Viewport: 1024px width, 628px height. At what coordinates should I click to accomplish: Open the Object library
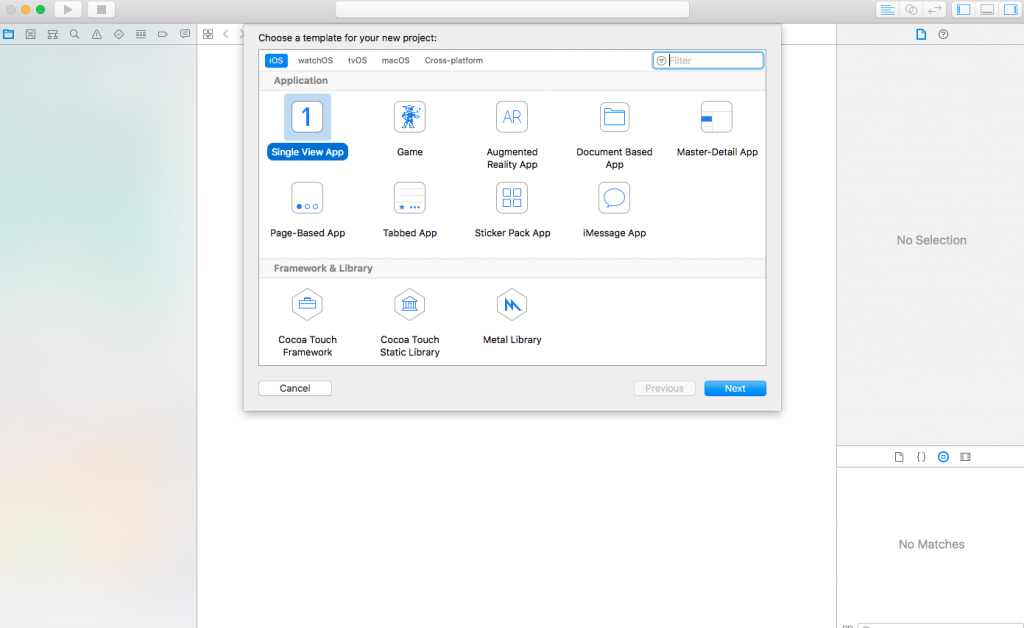943,457
